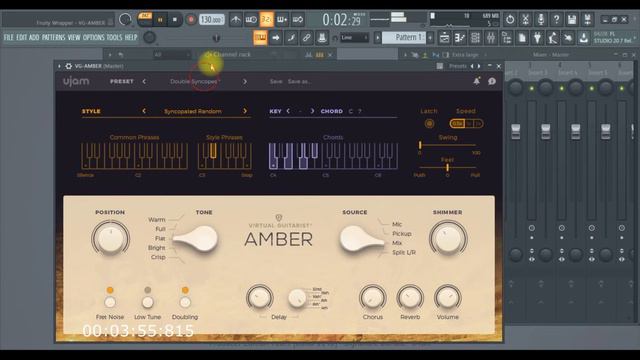Click the Feel slider handle
Viewport: 640px width, 360px height.
pos(447,167)
